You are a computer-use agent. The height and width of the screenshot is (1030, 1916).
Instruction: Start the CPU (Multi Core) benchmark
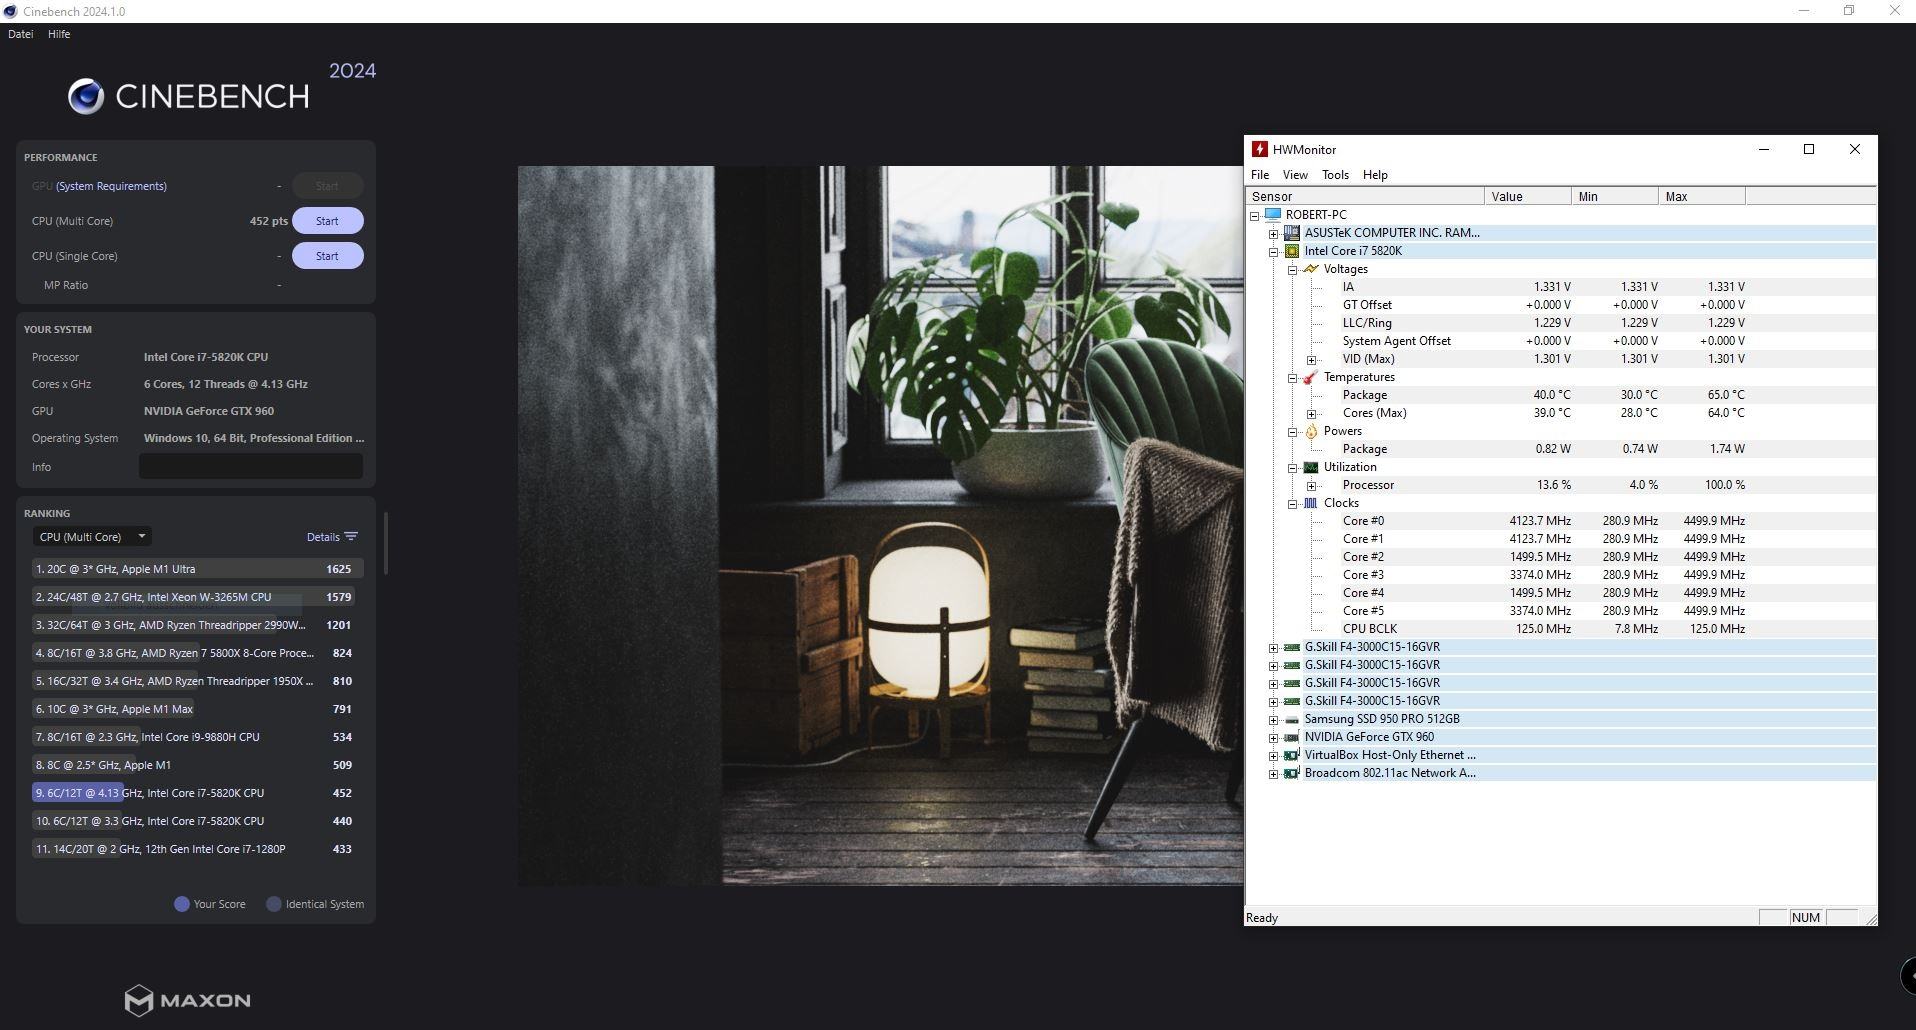[327, 221]
